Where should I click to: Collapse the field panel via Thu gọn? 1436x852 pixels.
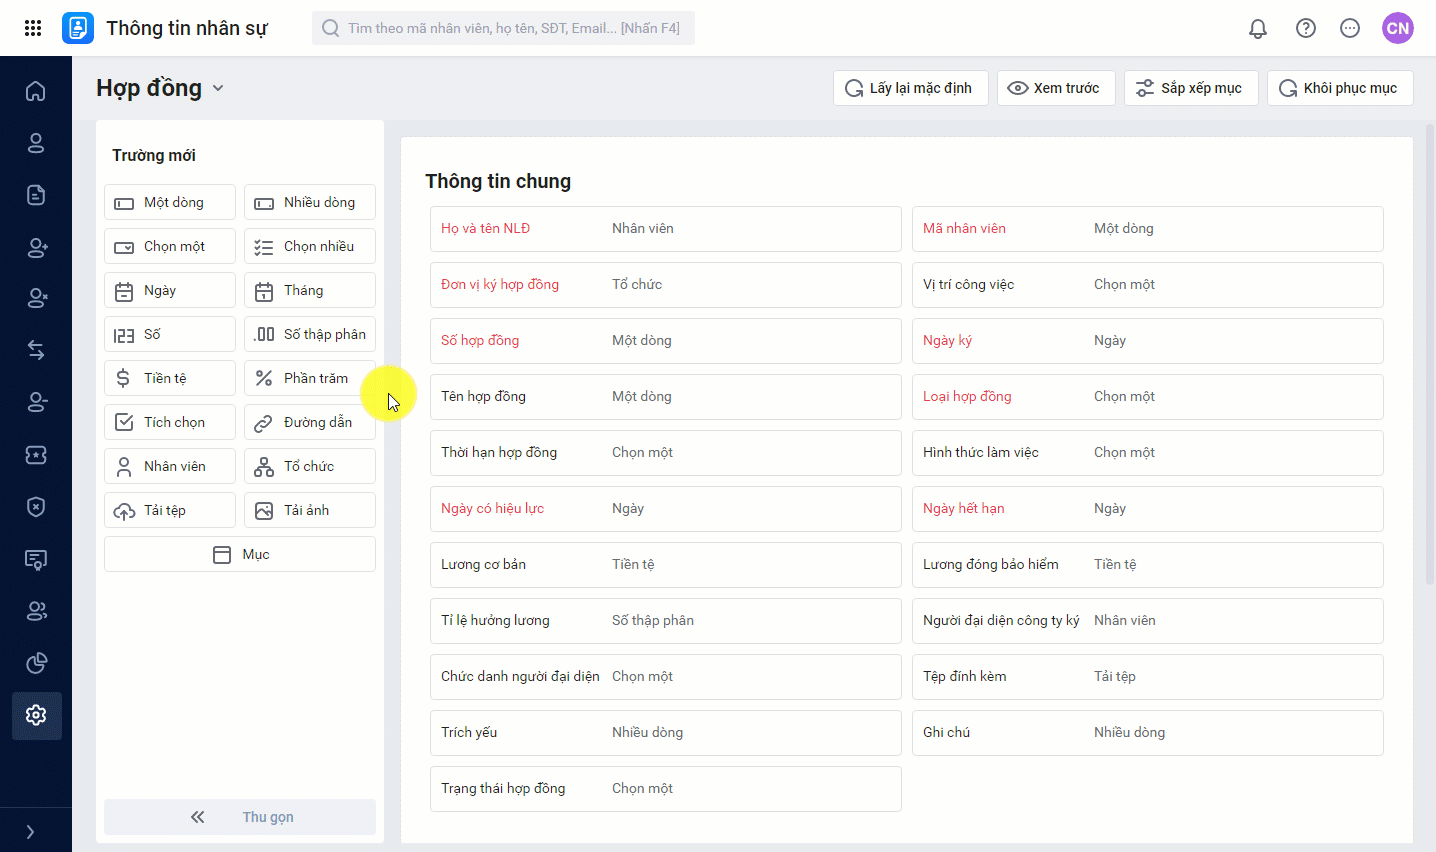coord(240,817)
